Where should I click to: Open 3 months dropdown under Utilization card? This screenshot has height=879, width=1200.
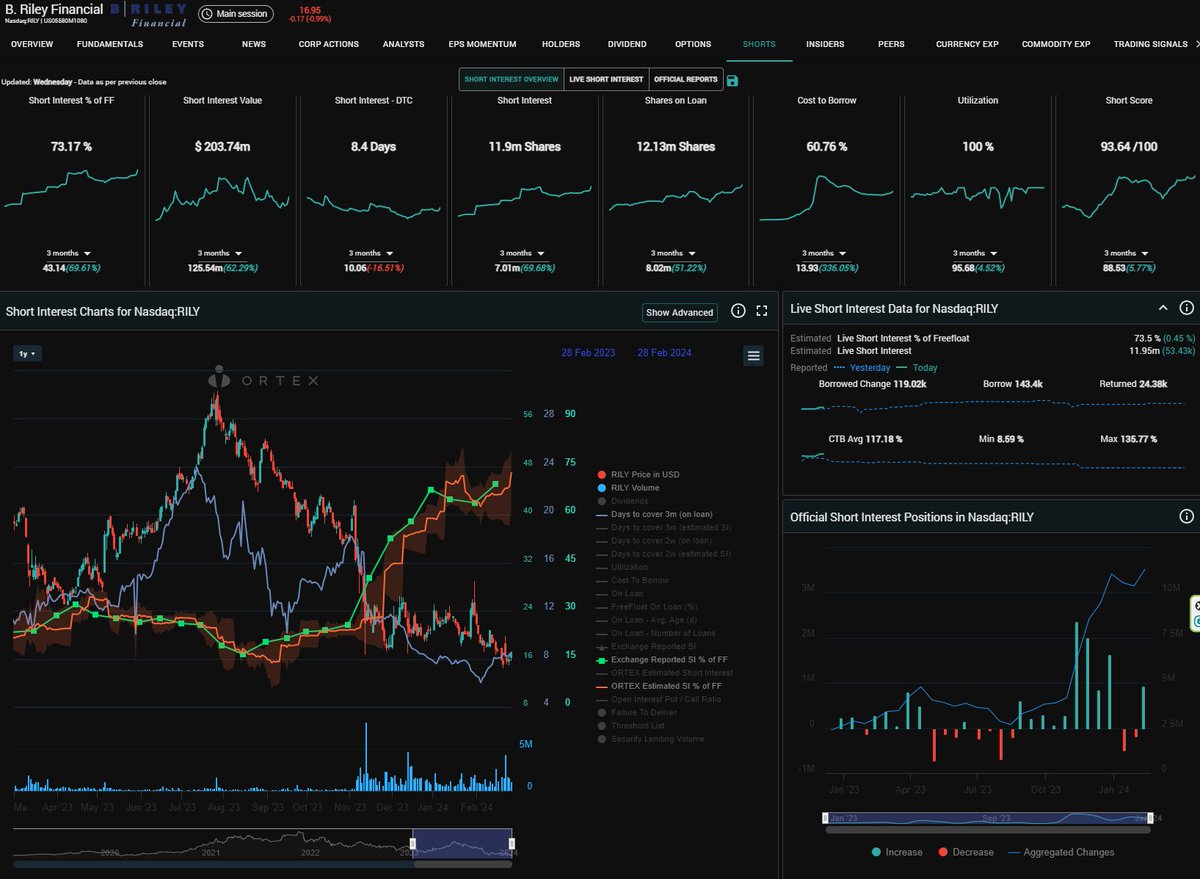tap(977, 254)
